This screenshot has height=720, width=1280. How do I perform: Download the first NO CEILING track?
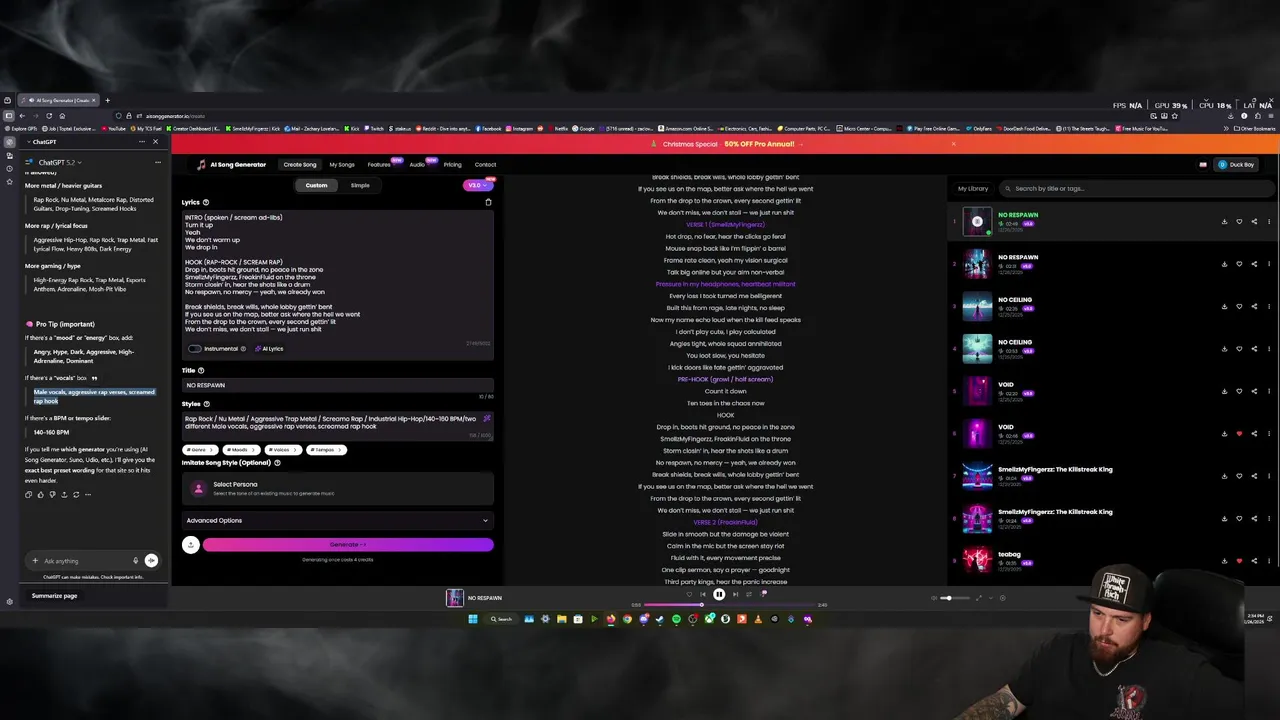(1224, 307)
